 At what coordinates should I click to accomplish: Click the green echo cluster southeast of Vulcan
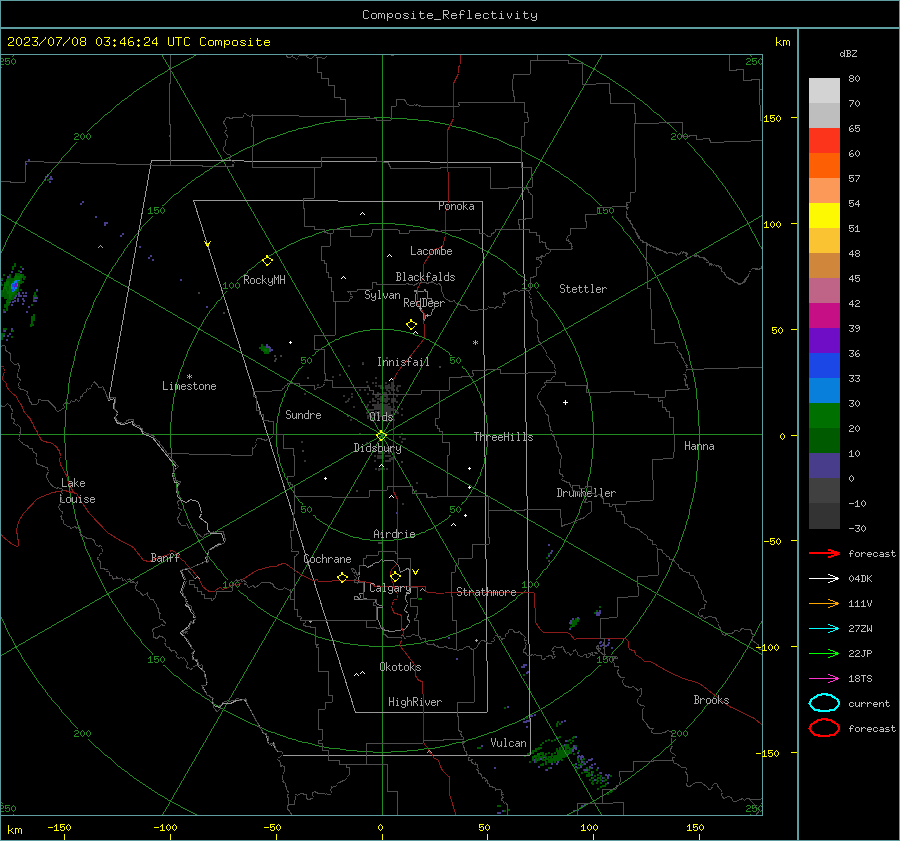552,751
